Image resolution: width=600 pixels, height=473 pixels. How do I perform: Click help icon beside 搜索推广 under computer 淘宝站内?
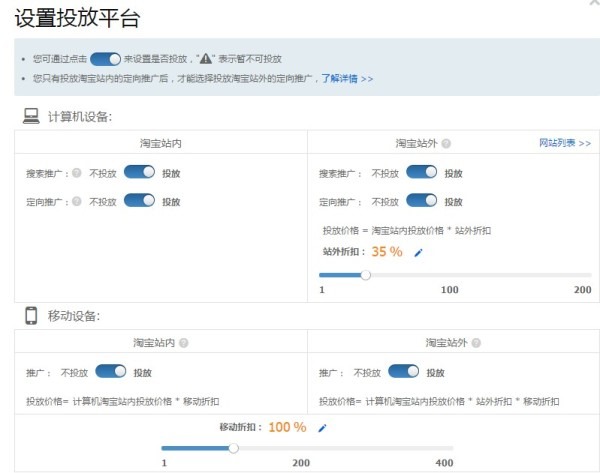76,173
